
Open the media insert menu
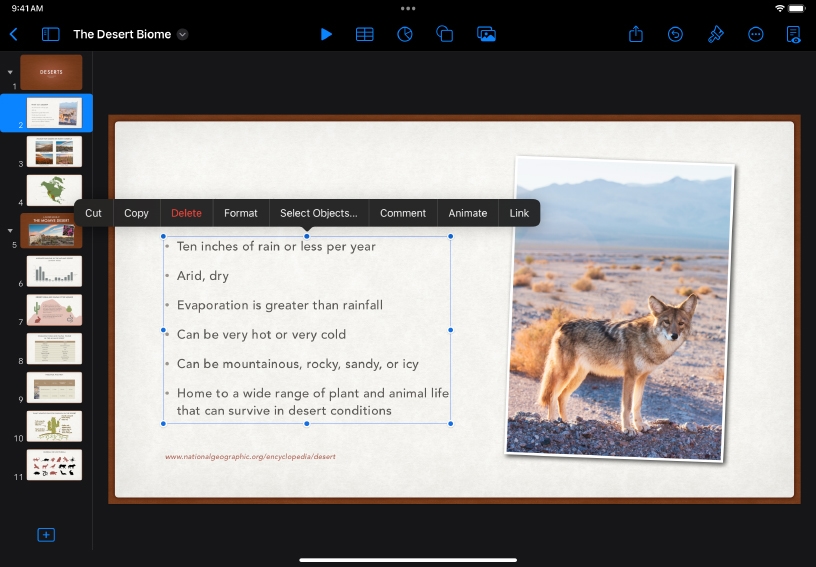(486, 34)
